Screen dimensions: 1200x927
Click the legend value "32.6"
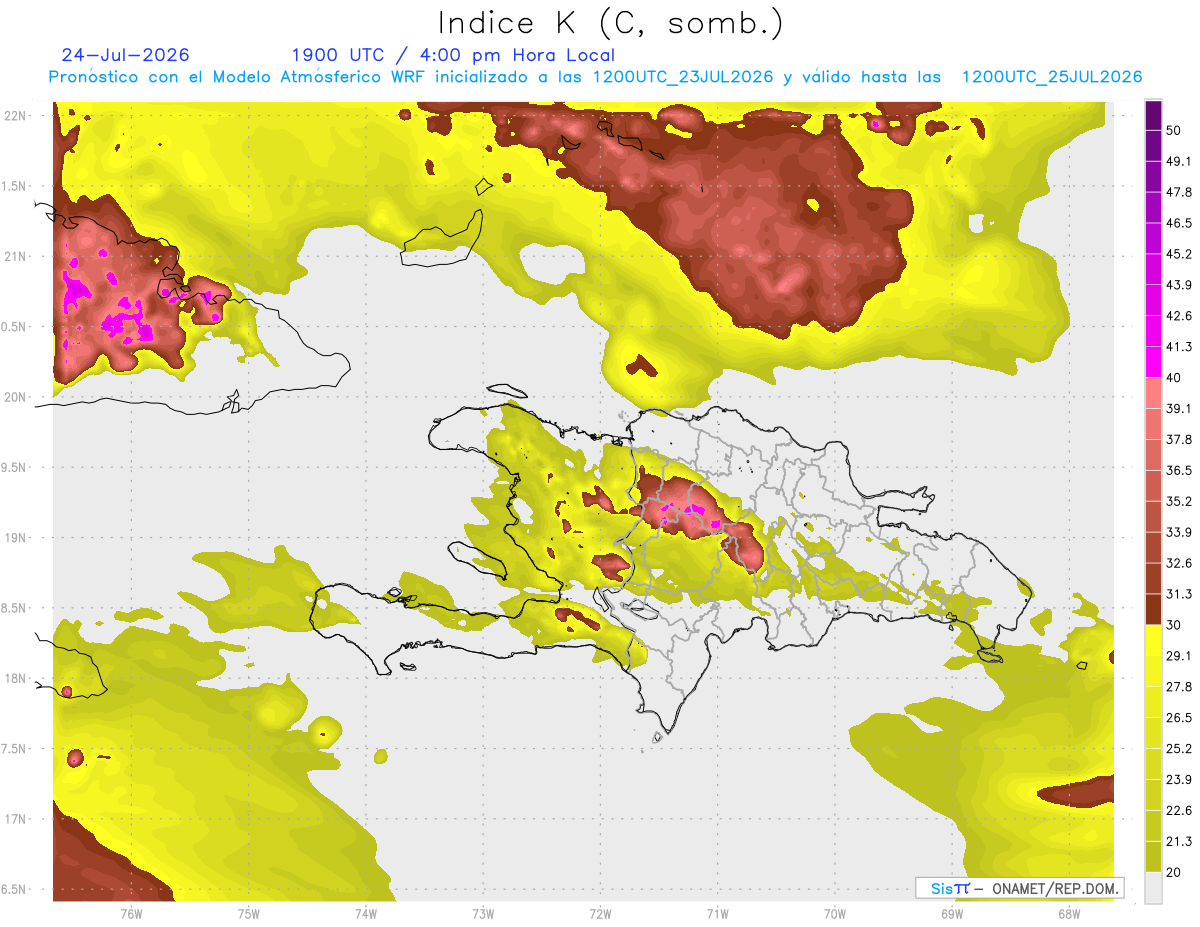(x=1179, y=563)
